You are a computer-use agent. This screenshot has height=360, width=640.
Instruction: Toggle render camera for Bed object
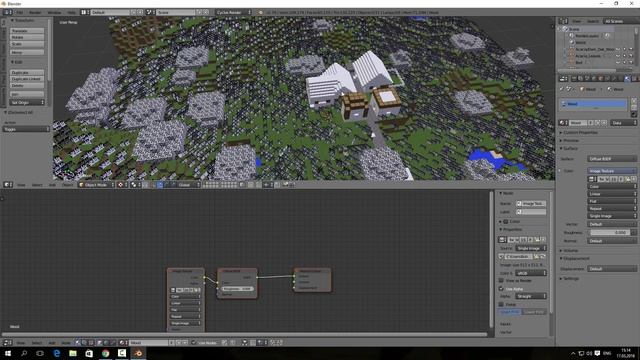pos(631,62)
